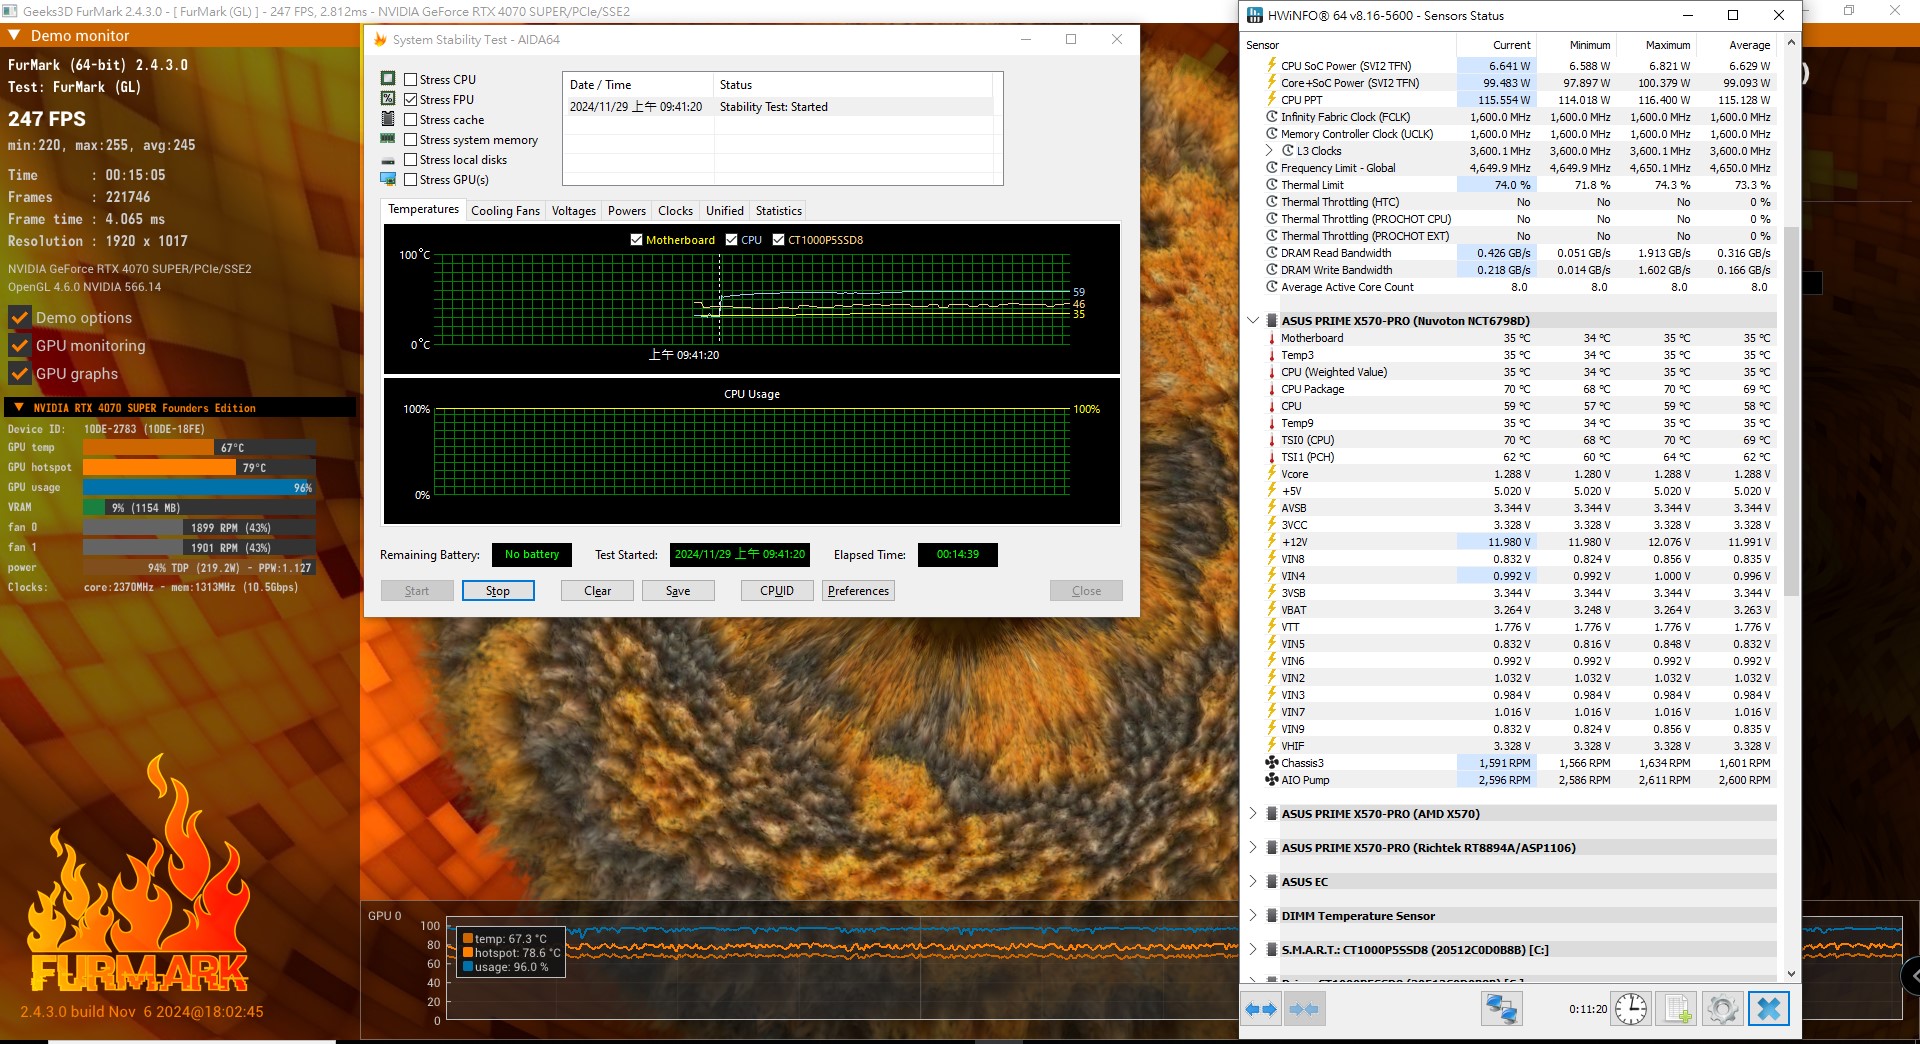The width and height of the screenshot is (1920, 1044).
Task: Toggle FurMark GPU graphs checkbox
Action: click(19, 374)
